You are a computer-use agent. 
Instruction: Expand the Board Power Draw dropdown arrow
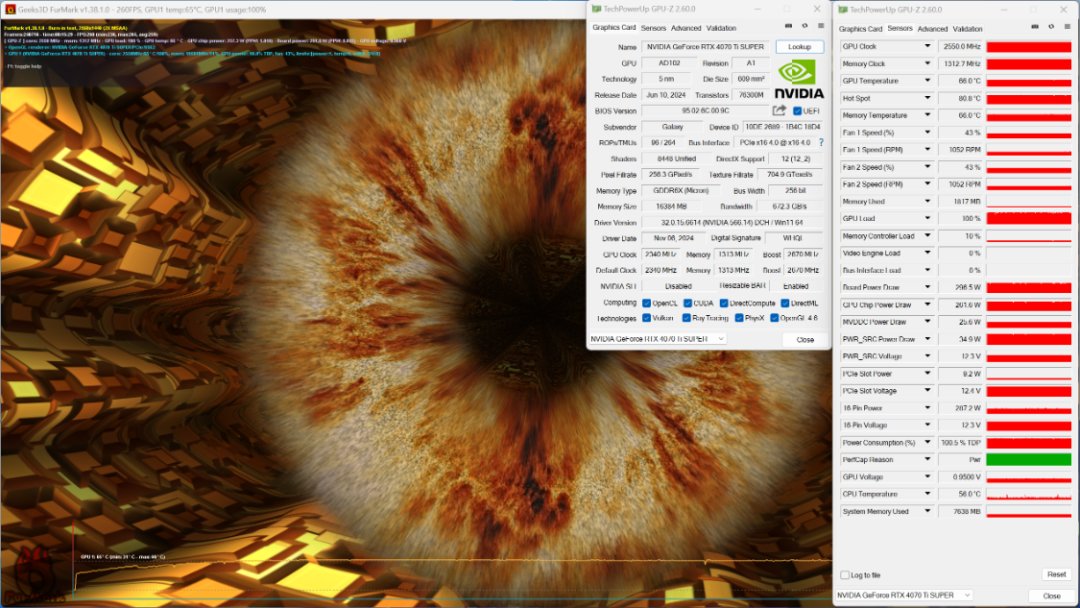pyautogui.click(x=927, y=287)
